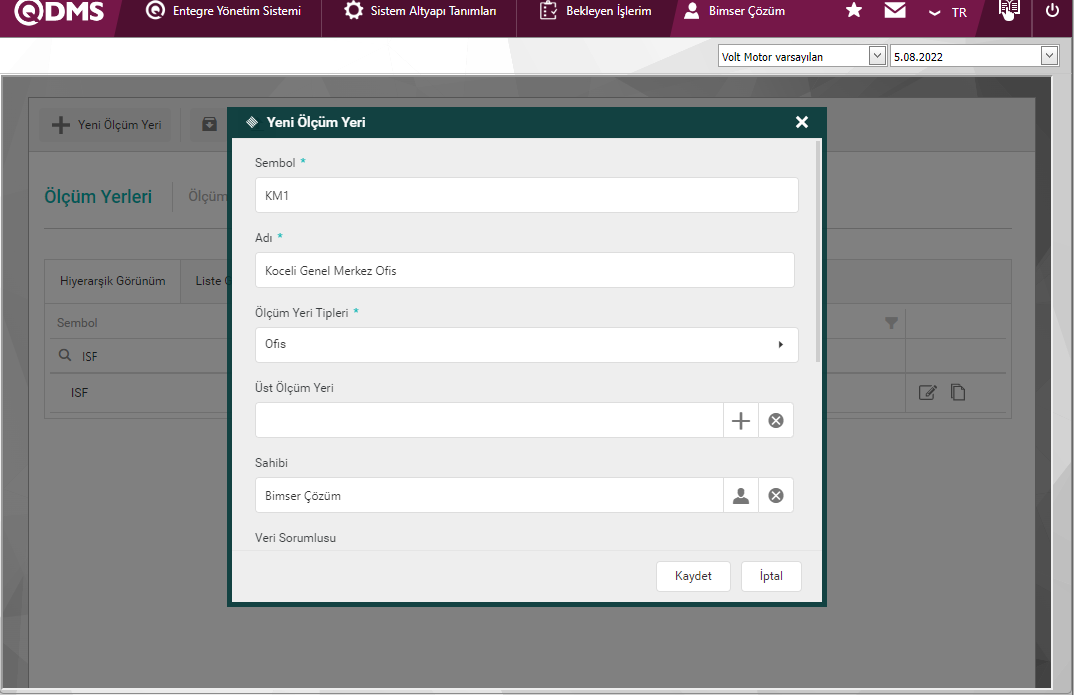Click the İptal button

pyautogui.click(x=771, y=576)
